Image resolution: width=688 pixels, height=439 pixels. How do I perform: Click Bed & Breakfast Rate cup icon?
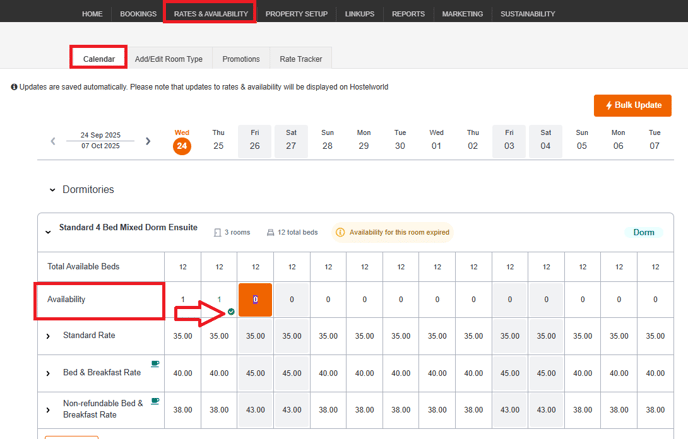coord(155,364)
